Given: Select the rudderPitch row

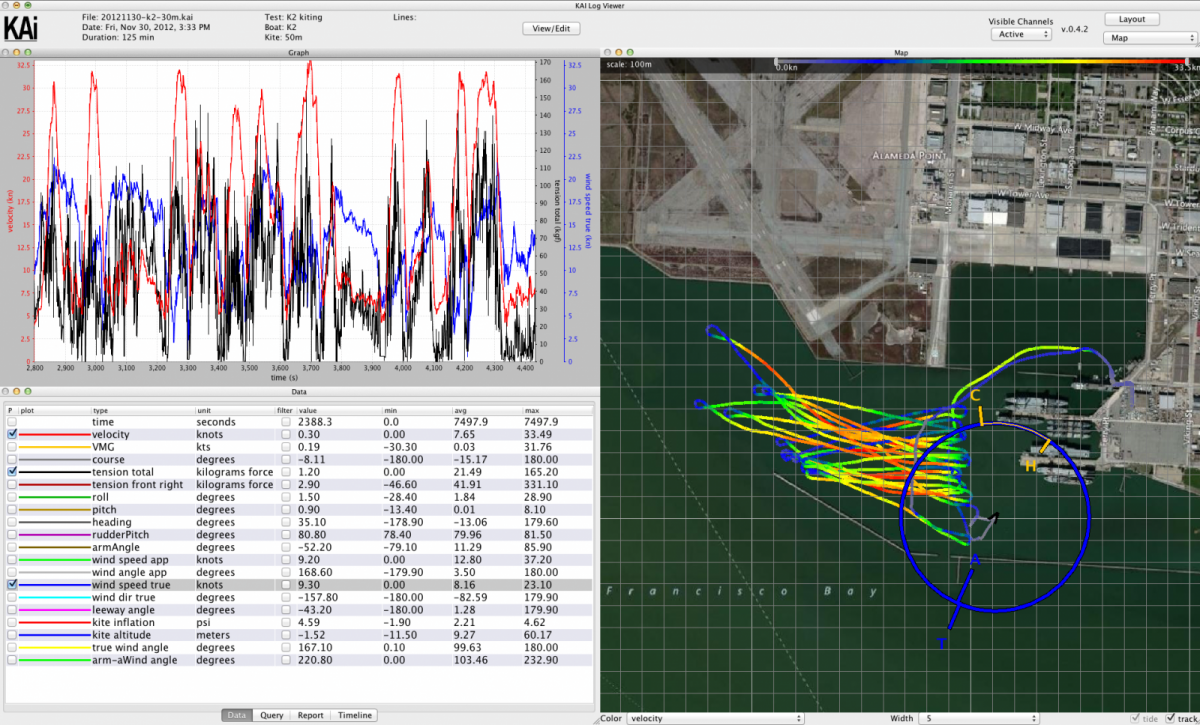Looking at the screenshot, I should point(299,535).
